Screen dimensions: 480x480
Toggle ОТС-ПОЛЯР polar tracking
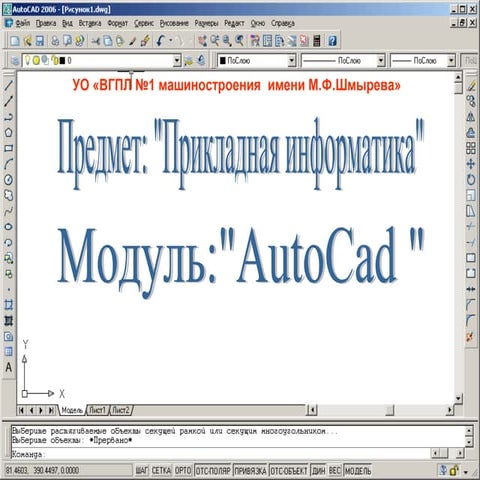213,470
